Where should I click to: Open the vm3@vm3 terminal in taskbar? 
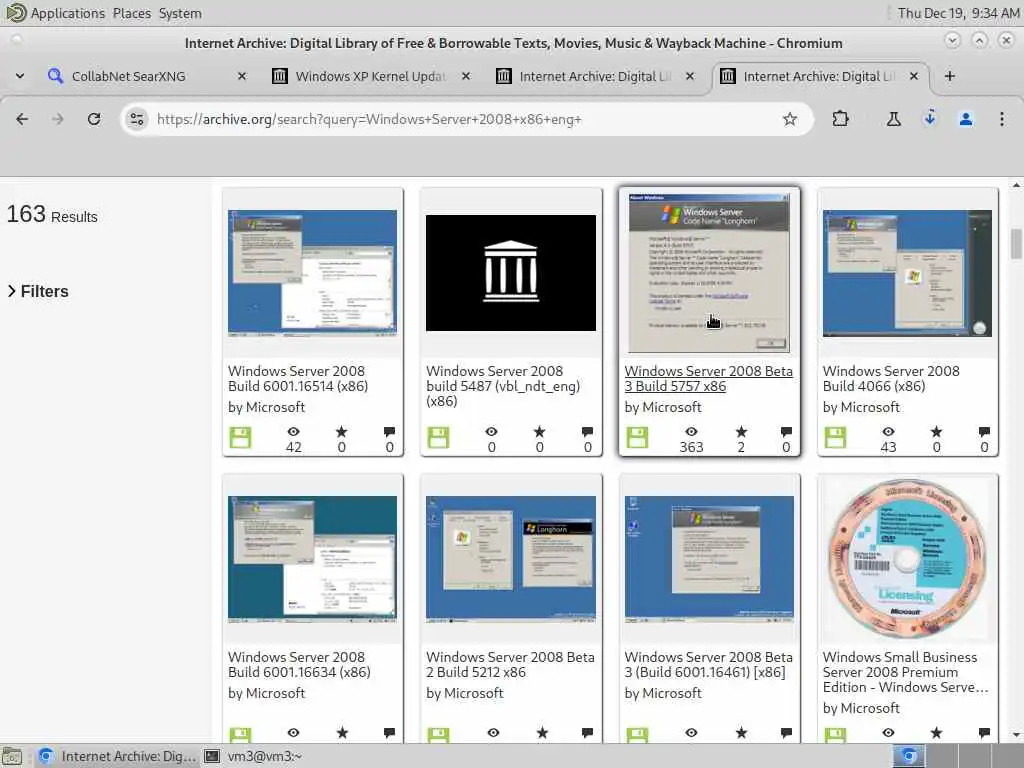254,756
